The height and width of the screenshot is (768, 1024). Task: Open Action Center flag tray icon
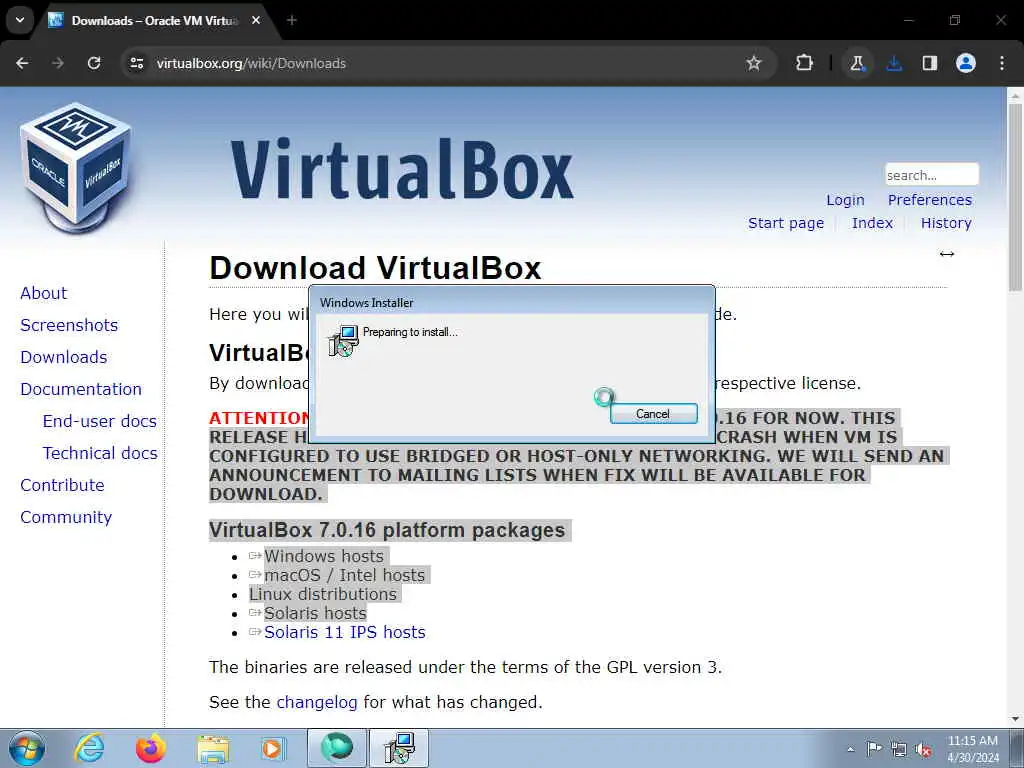874,749
